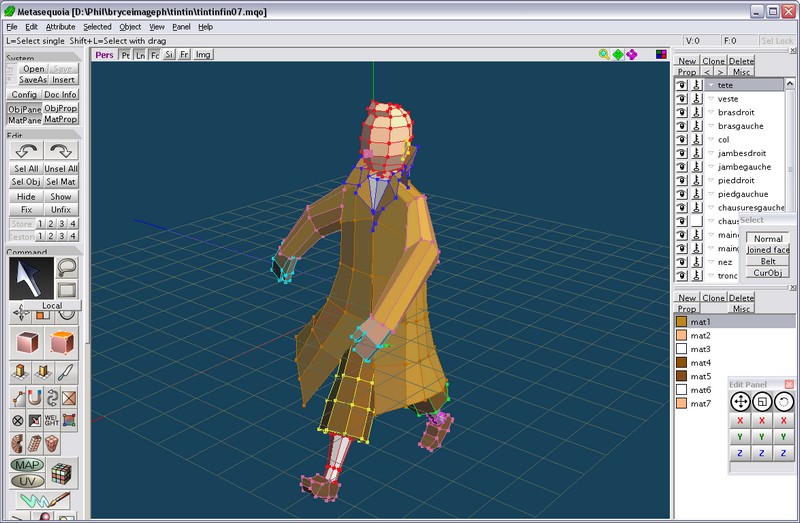Collapse the brasgauche object triangle

click(711, 126)
